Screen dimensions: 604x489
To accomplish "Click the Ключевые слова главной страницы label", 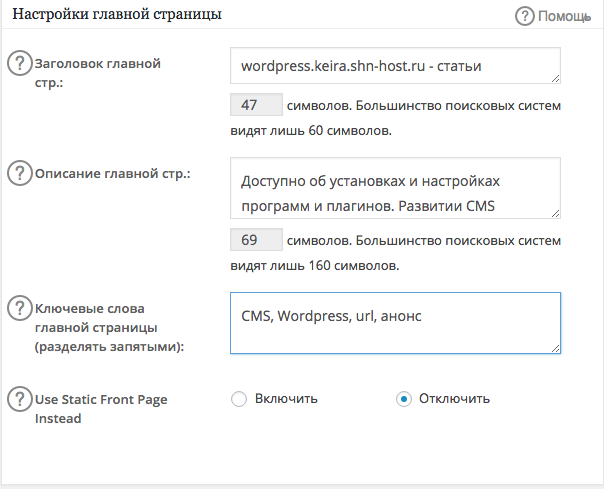I will coord(109,328).
